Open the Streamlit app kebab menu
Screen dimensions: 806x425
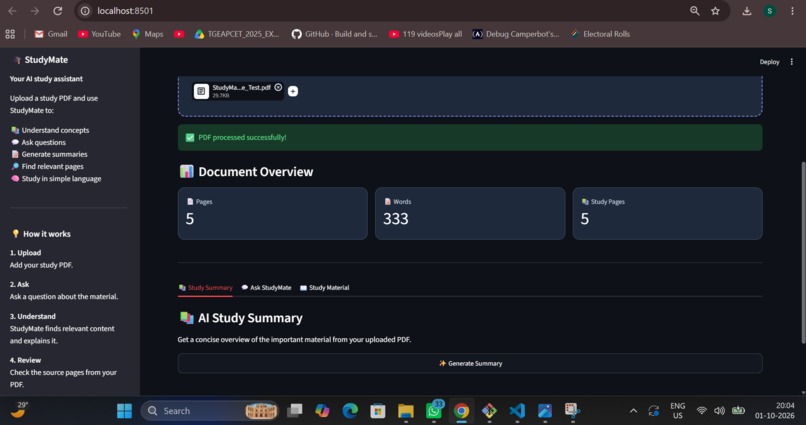coord(792,62)
